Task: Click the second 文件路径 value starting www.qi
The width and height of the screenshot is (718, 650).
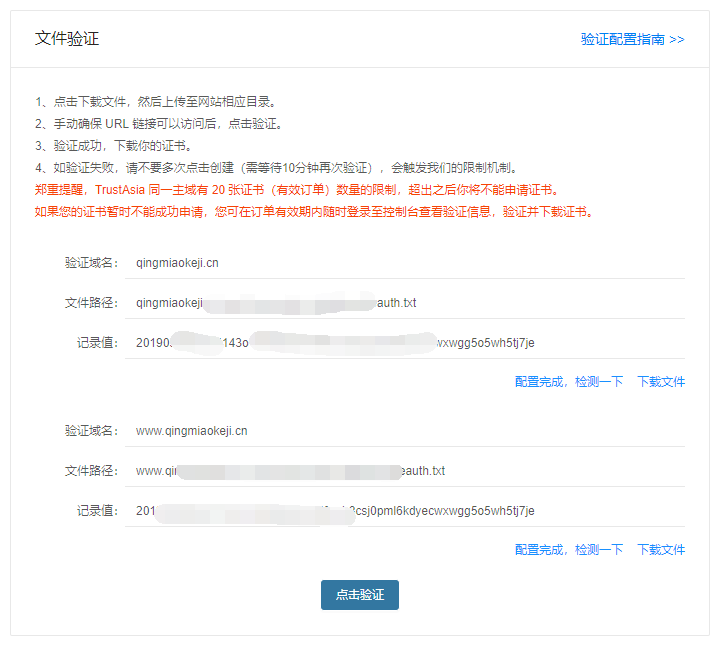Action: [290, 471]
